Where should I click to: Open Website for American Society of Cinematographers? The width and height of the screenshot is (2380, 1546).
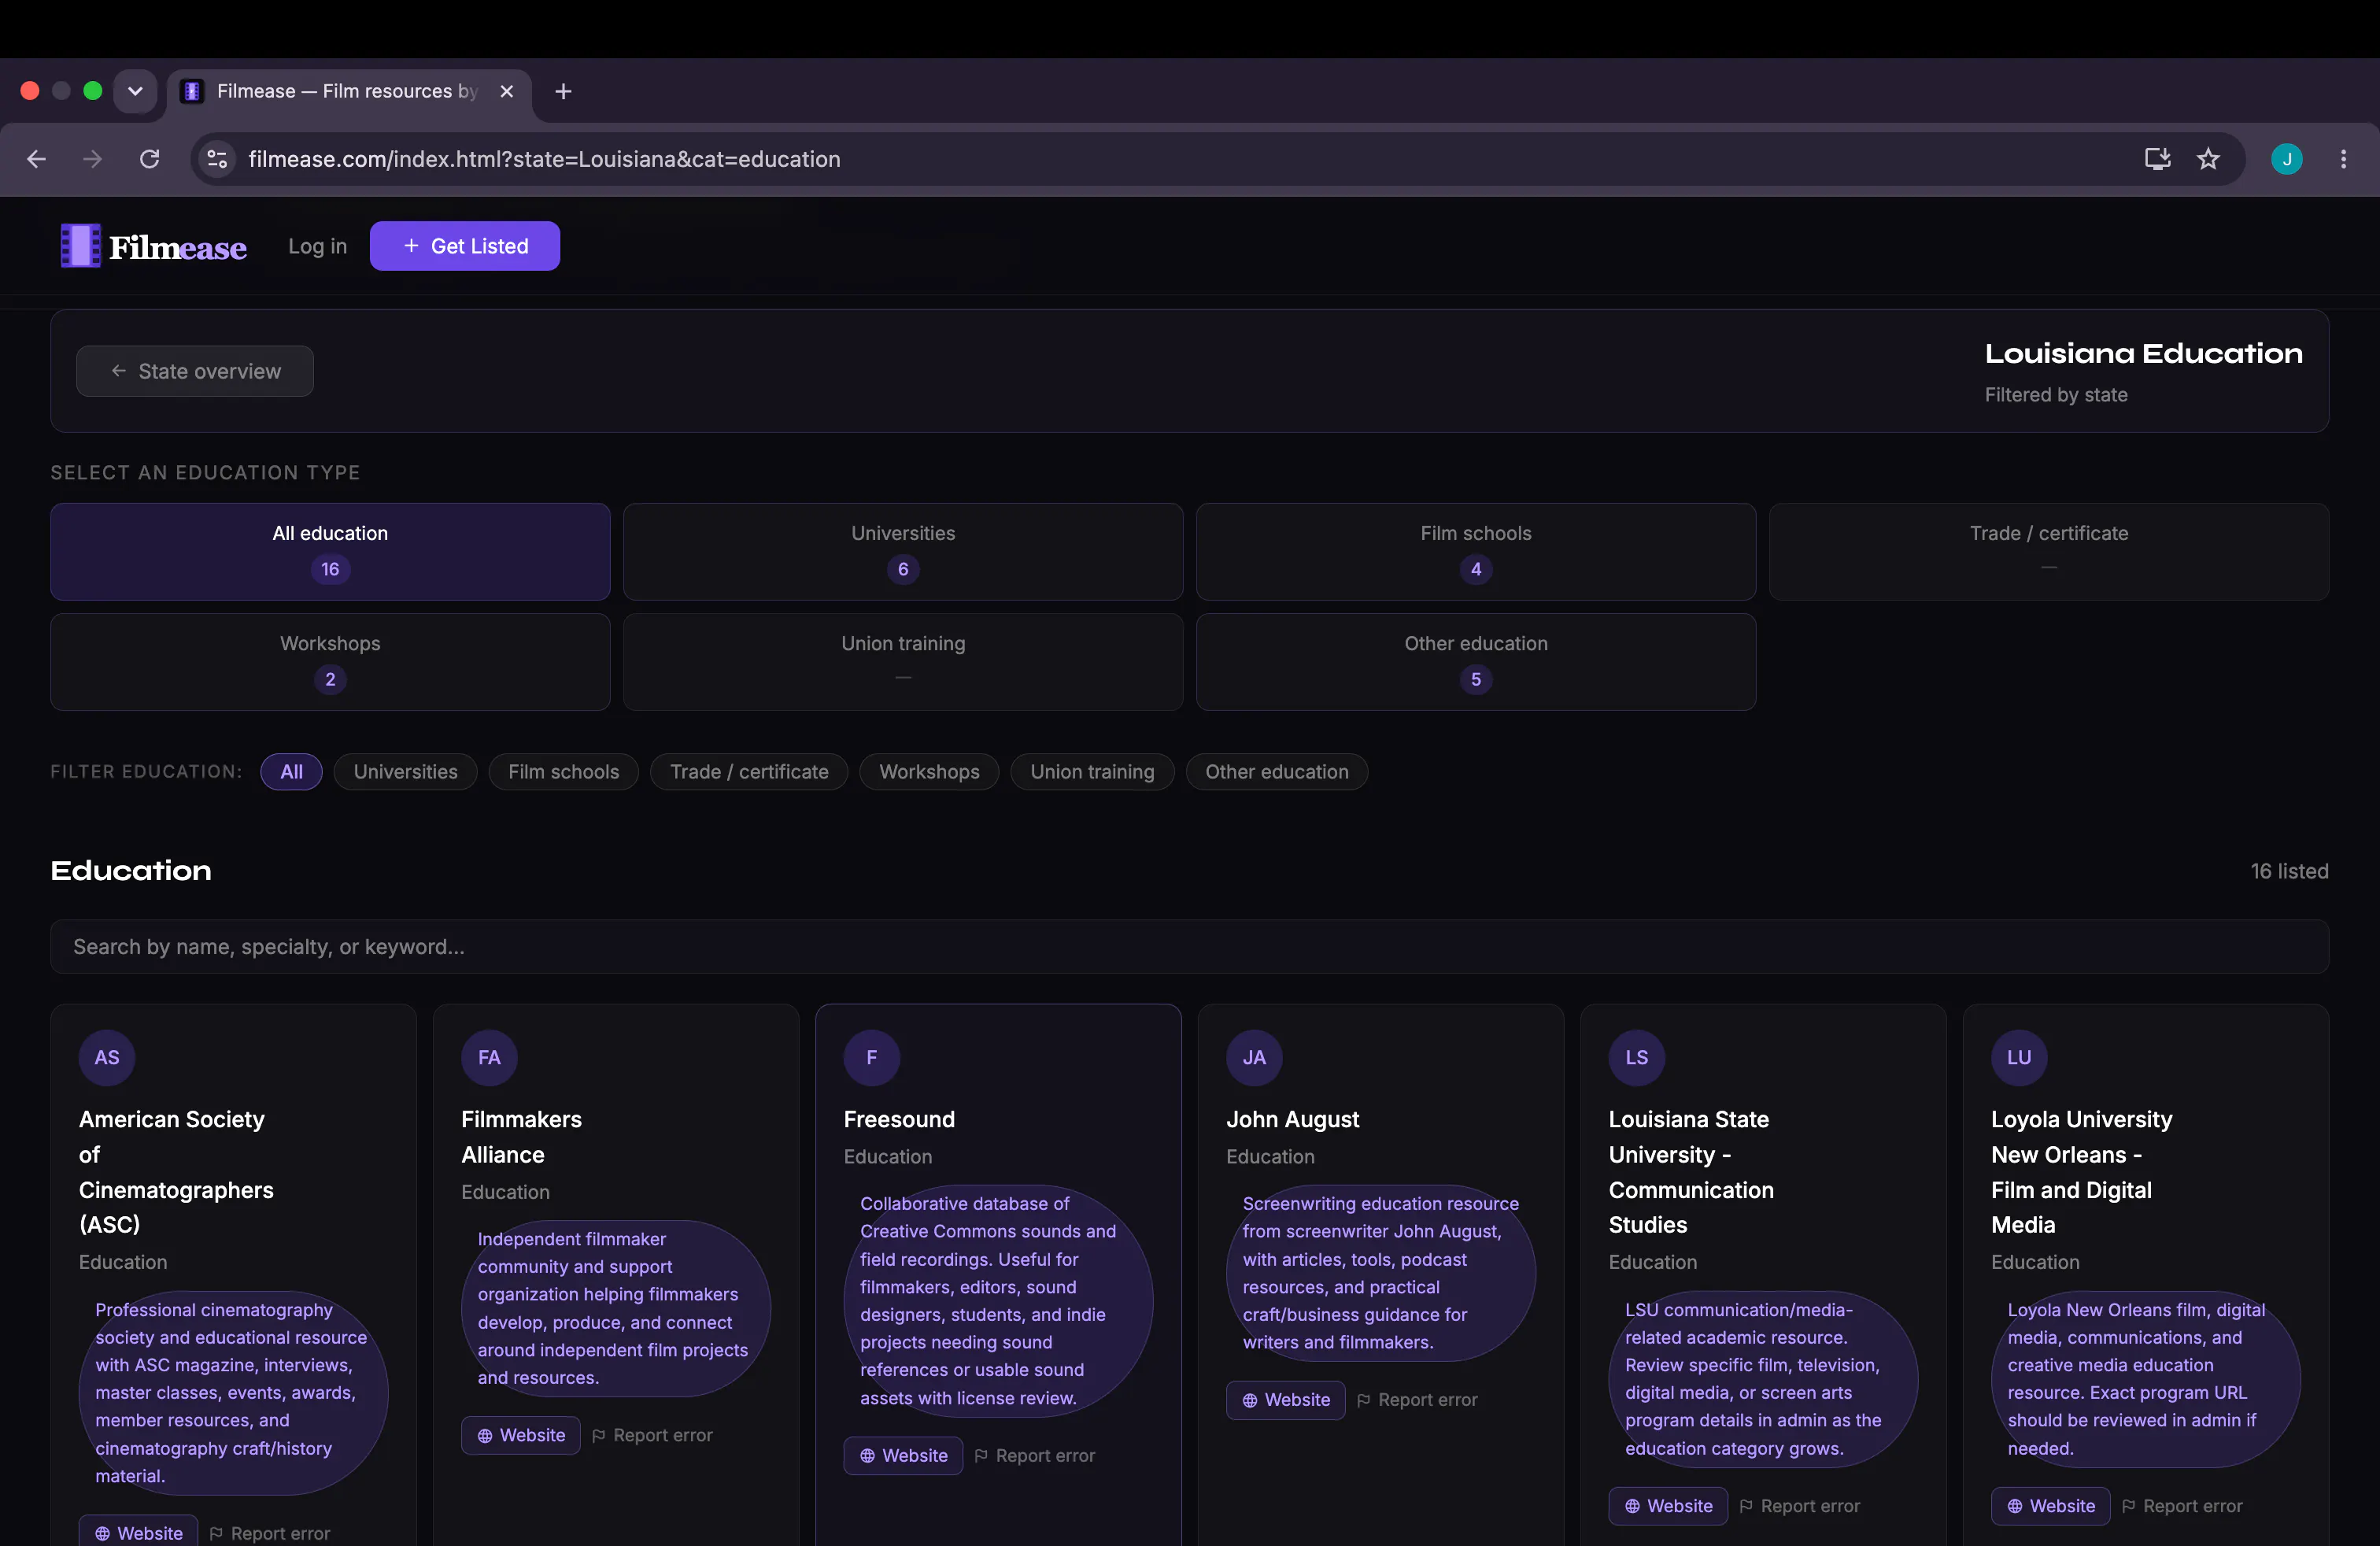[x=138, y=1532]
